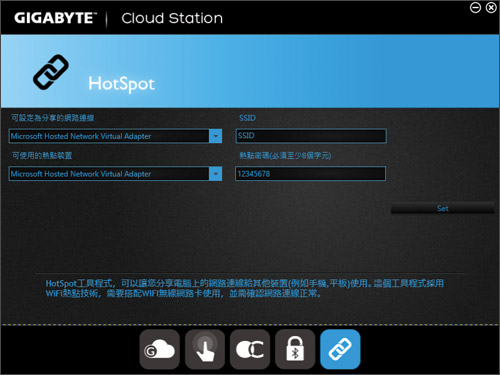The height and width of the screenshot is (375, 500).
Task: Click the large HotSpot chain logo in the header
Action: (51, 72)
